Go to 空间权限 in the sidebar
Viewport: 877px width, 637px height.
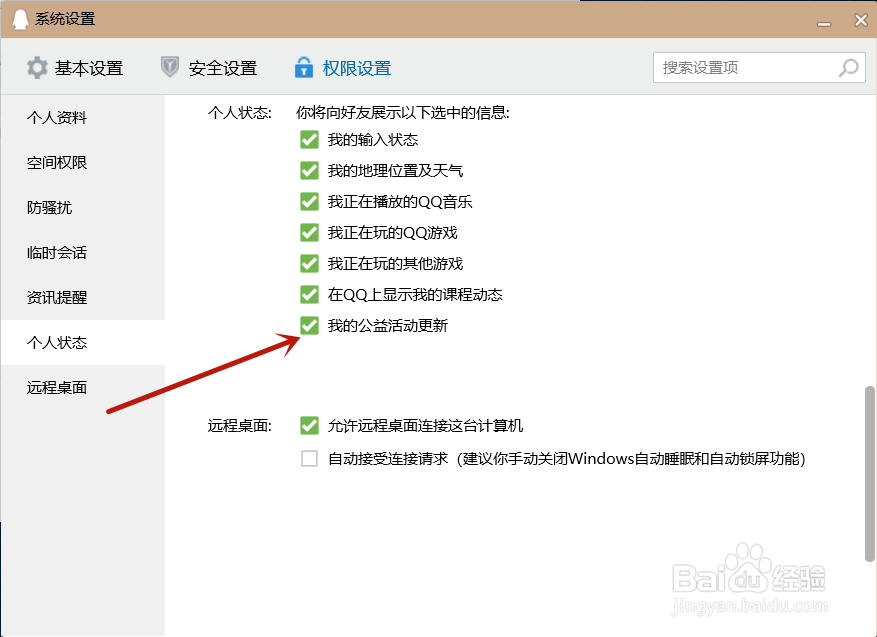tap(83, 163)
